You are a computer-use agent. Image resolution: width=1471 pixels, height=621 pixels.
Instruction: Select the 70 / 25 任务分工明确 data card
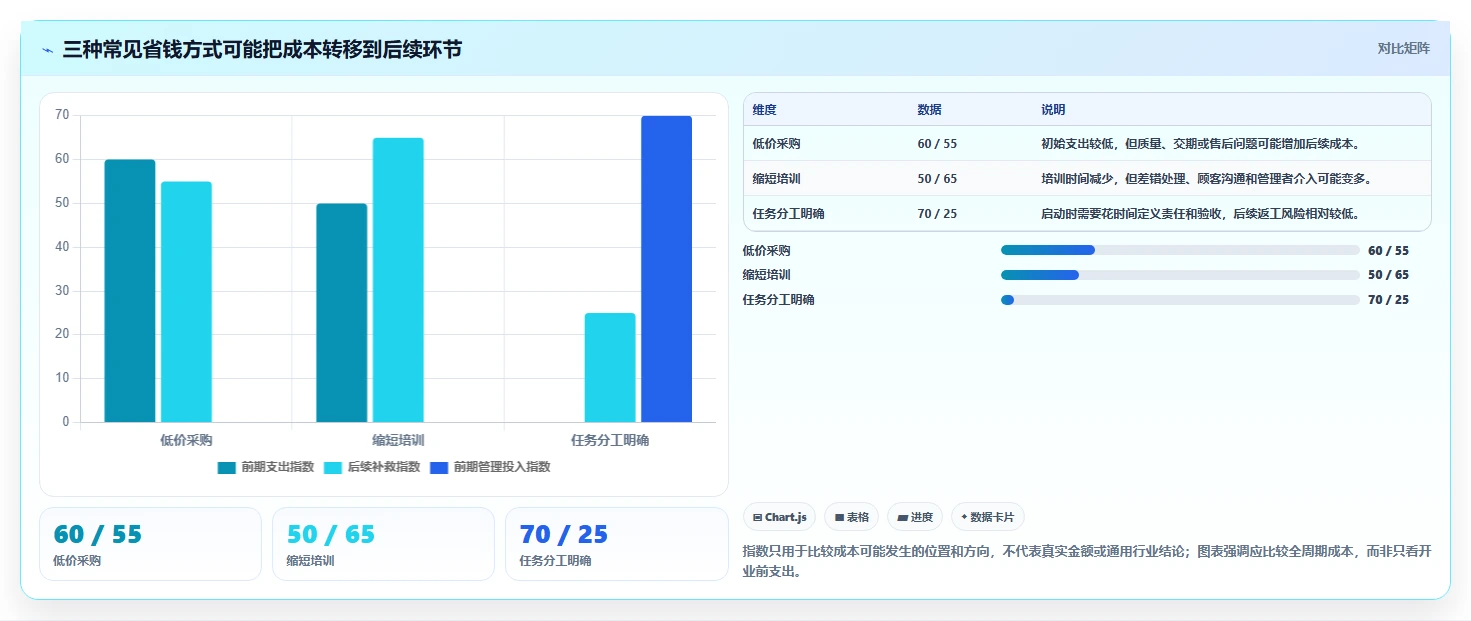point(617,544)
